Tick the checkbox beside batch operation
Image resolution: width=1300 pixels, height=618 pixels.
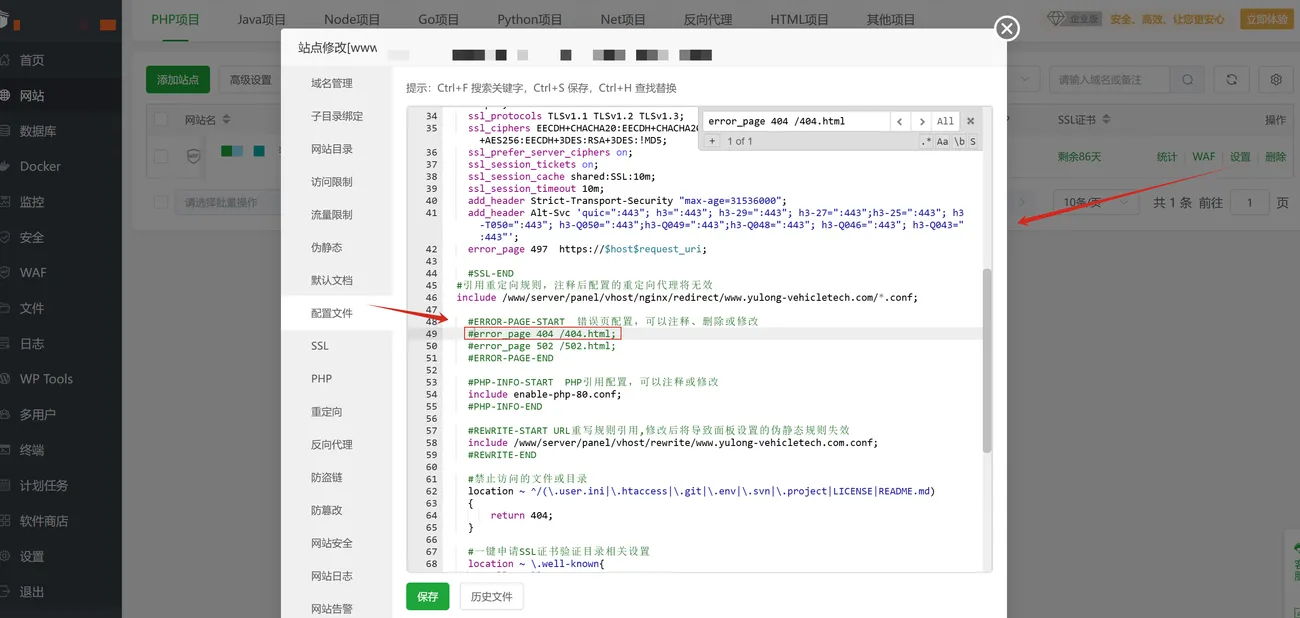(161, 202)
